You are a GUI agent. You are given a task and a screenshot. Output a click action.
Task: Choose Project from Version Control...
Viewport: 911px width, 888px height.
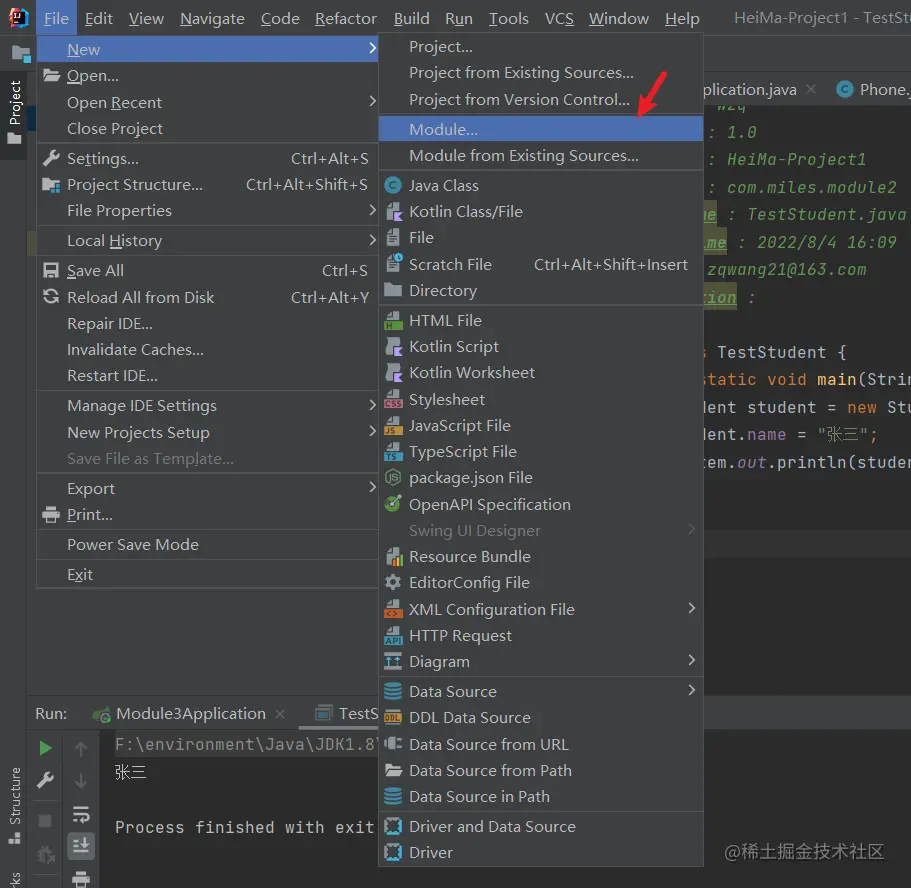(541, 100)
